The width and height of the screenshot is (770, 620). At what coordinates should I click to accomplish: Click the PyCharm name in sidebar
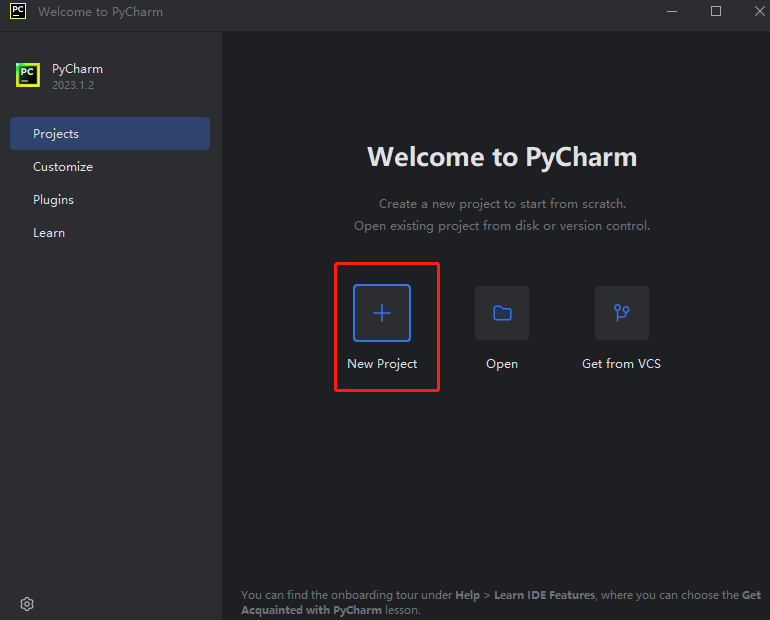coord(78,69)
